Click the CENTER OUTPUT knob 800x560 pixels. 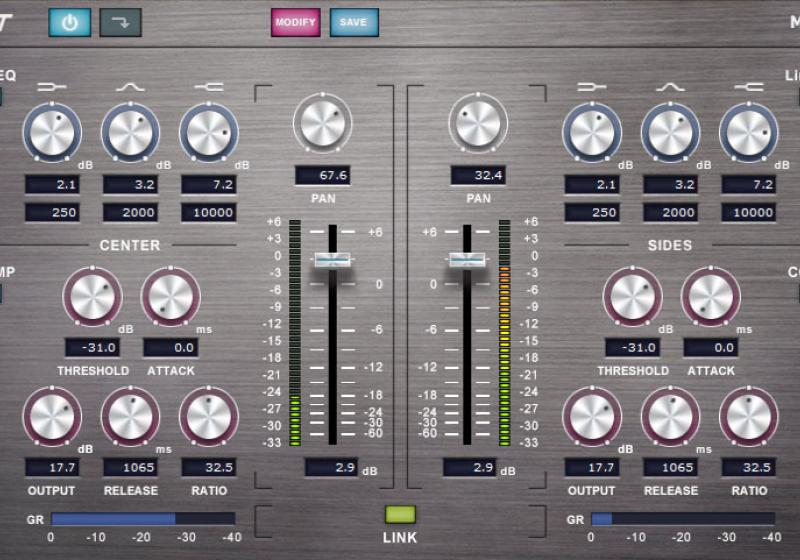point(52,416)
